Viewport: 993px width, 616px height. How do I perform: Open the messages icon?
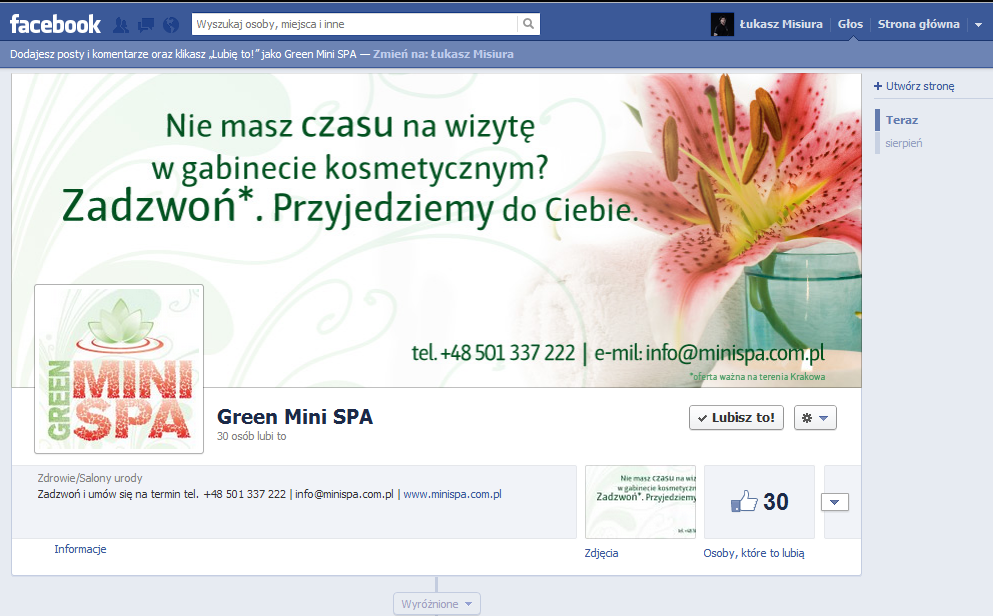click(146, 25)
